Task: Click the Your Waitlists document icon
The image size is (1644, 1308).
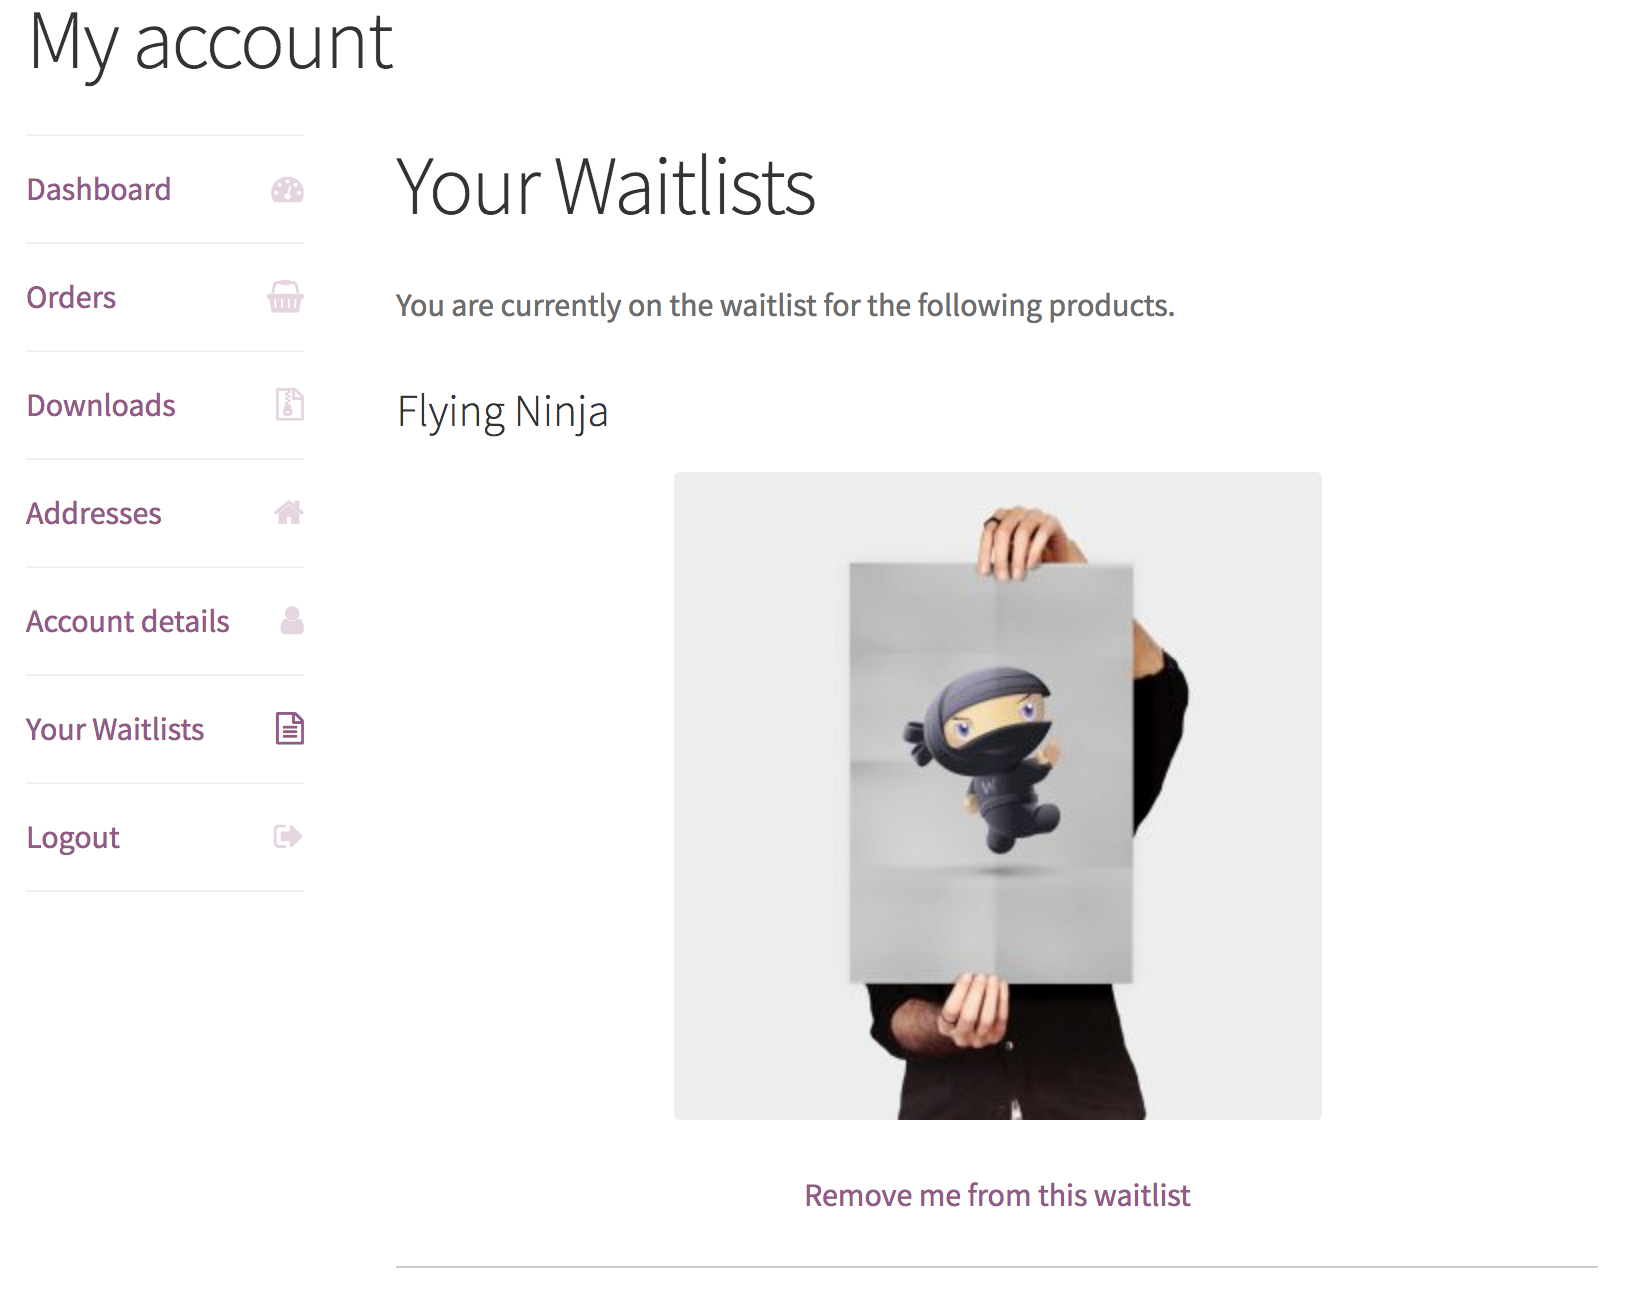Action: pos(288,730)
